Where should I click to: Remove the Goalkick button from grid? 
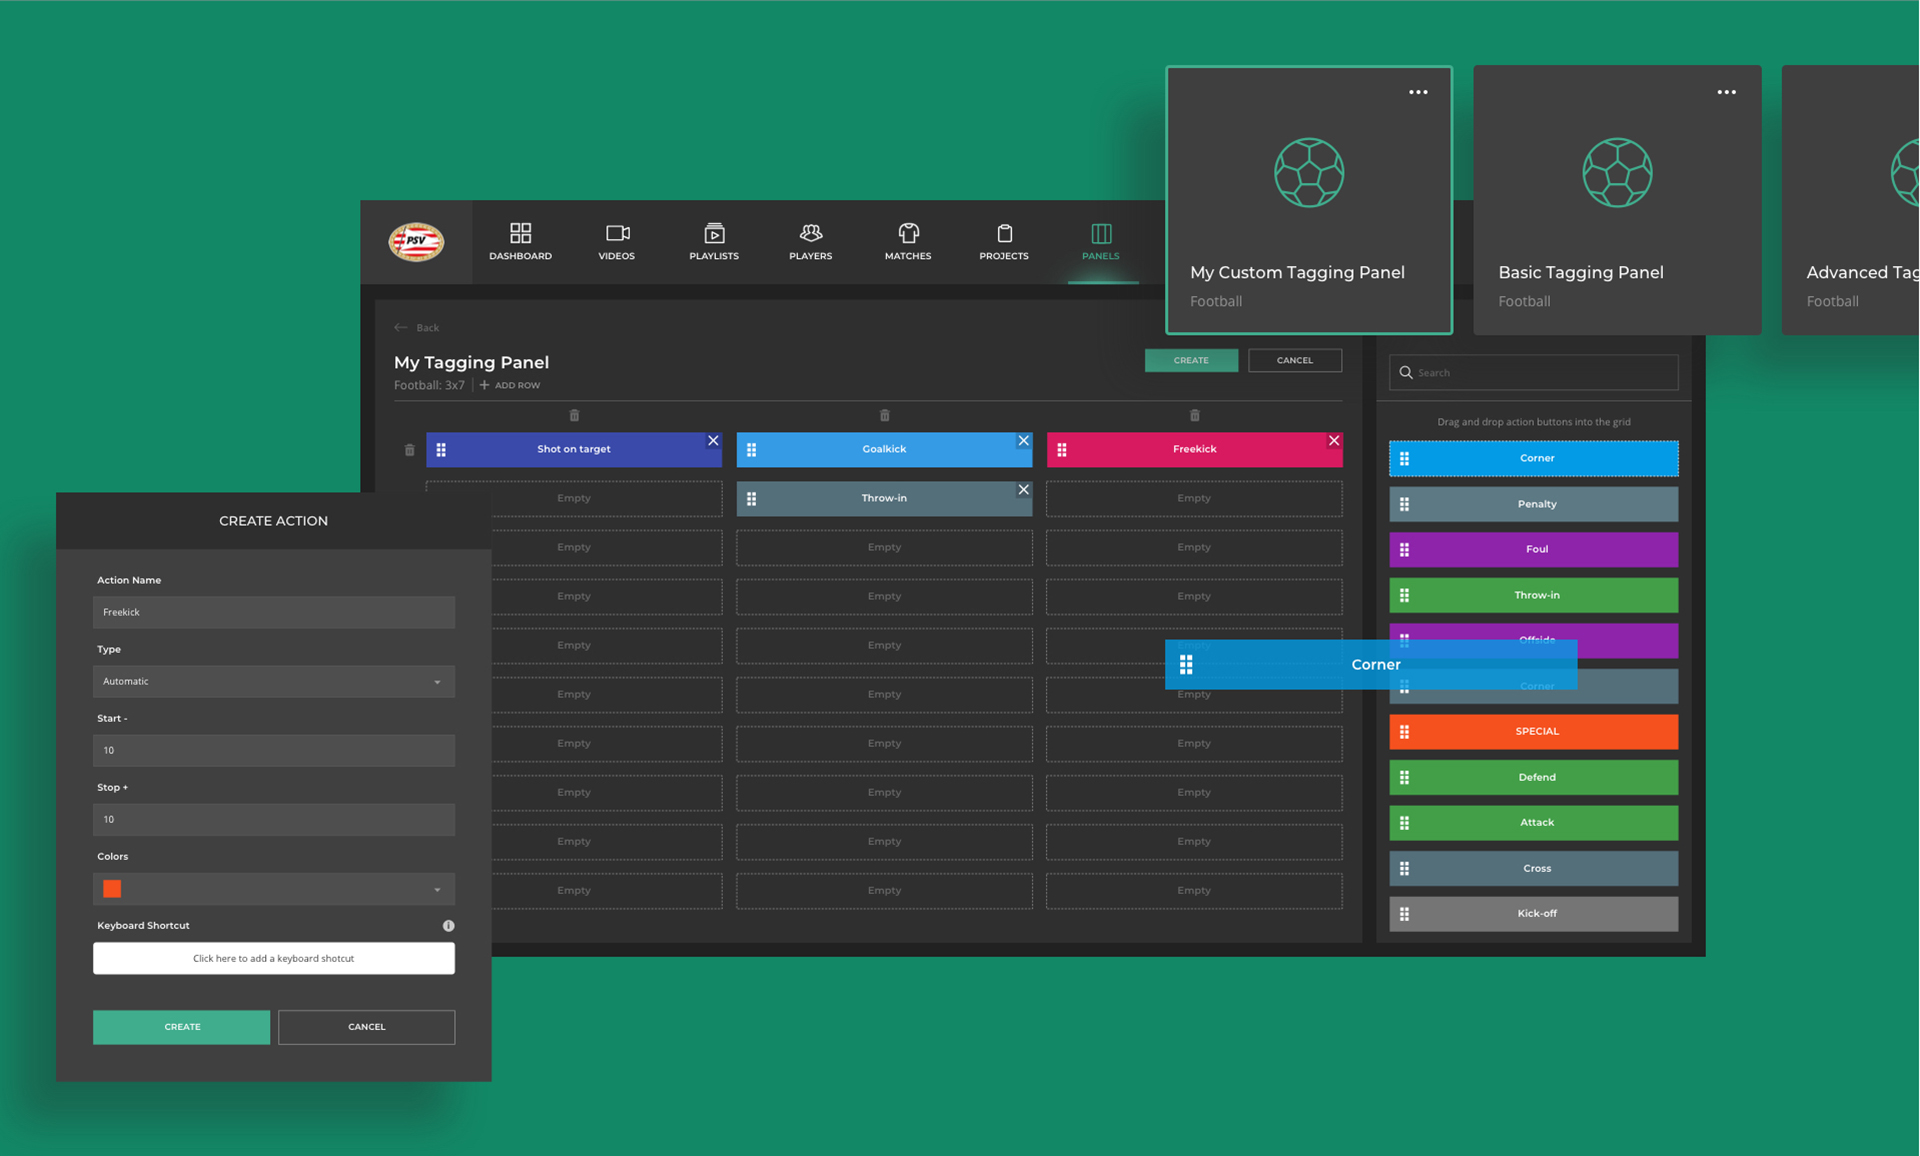pyautogui.click(x=1023, y=440)
